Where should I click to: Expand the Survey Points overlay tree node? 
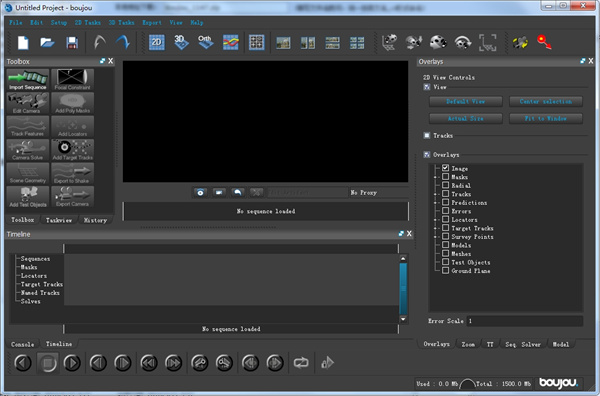[x=435, y=237]
